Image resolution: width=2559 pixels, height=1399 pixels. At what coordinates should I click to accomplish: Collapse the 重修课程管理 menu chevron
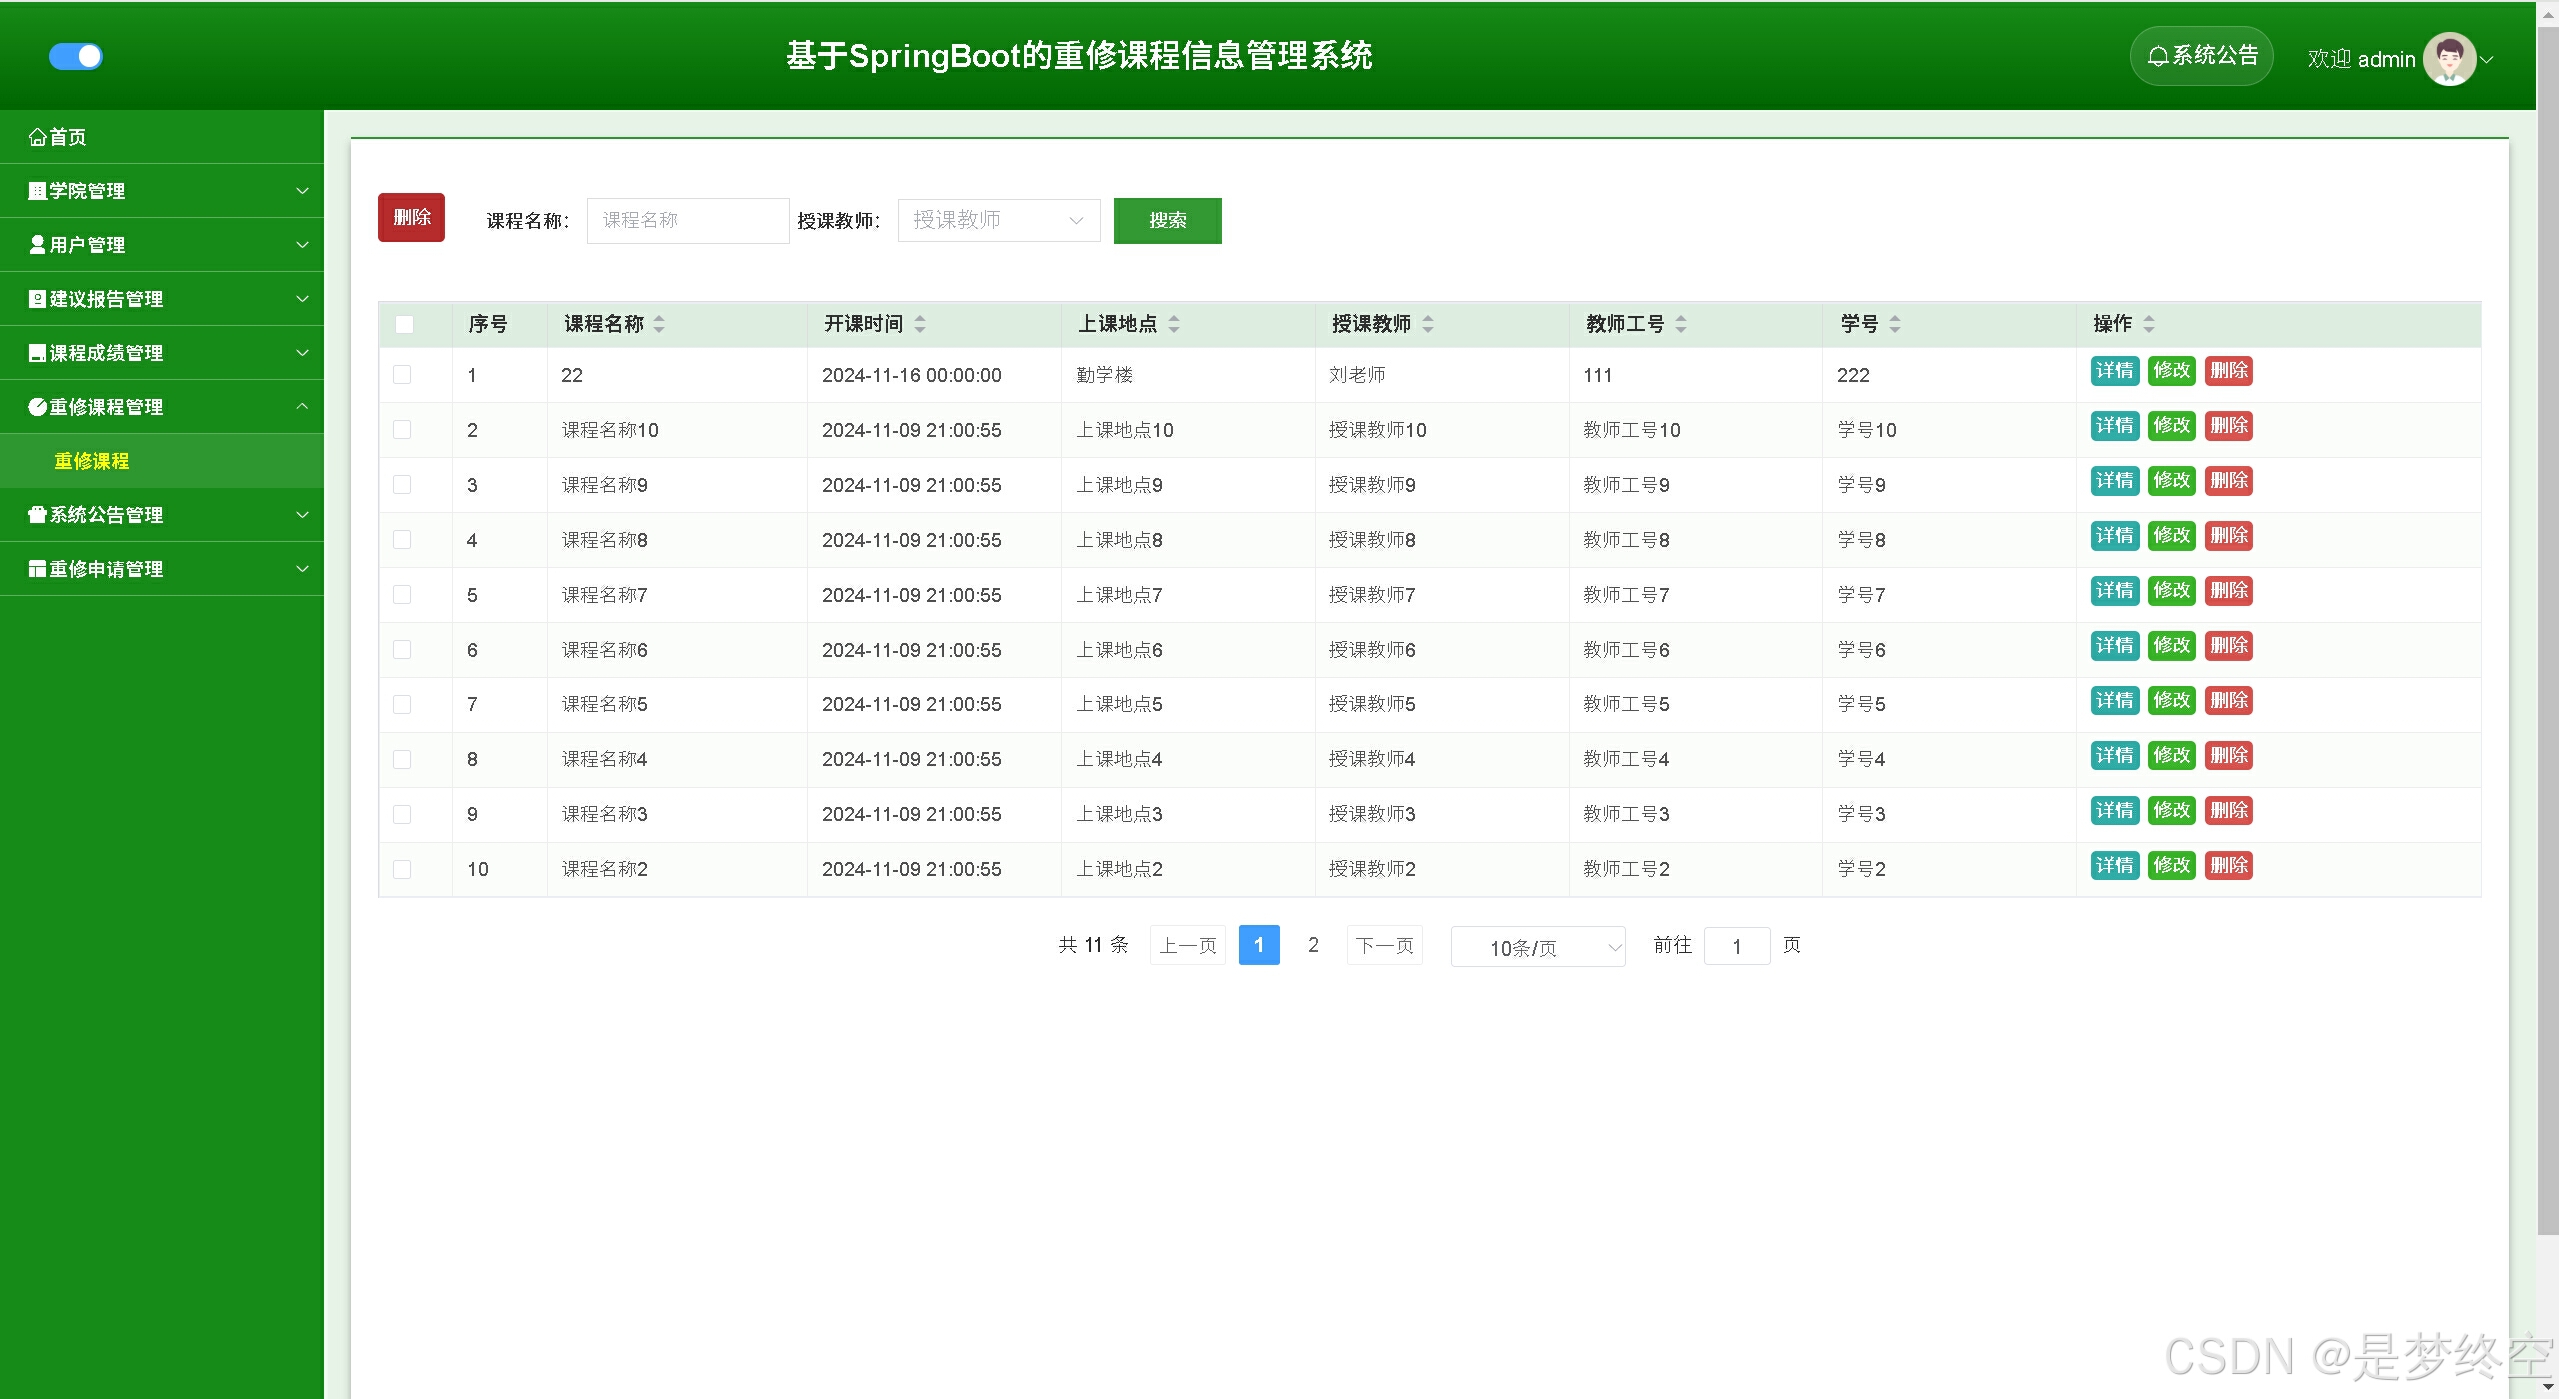tap(302, 407)
